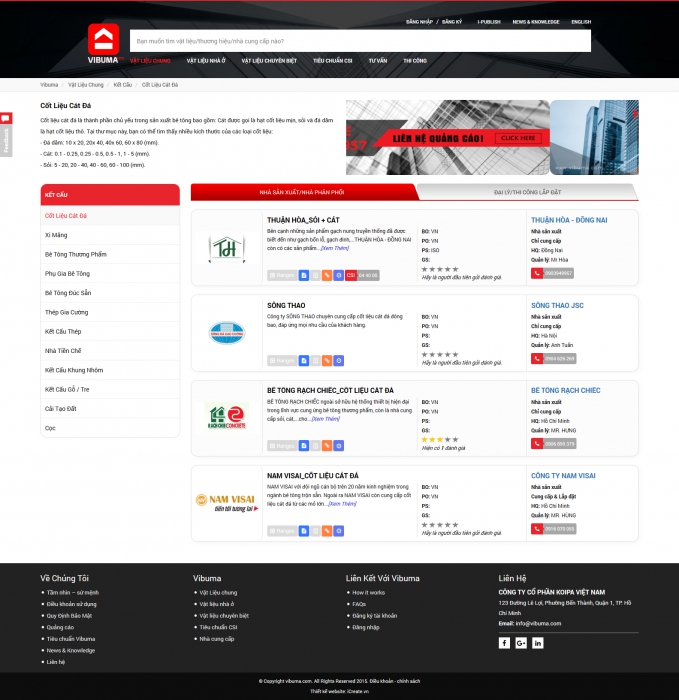The image size is (679, 700).
Task: Open Thuận Hòa - Đồng Nai supplier link
Action: point(569,220)
